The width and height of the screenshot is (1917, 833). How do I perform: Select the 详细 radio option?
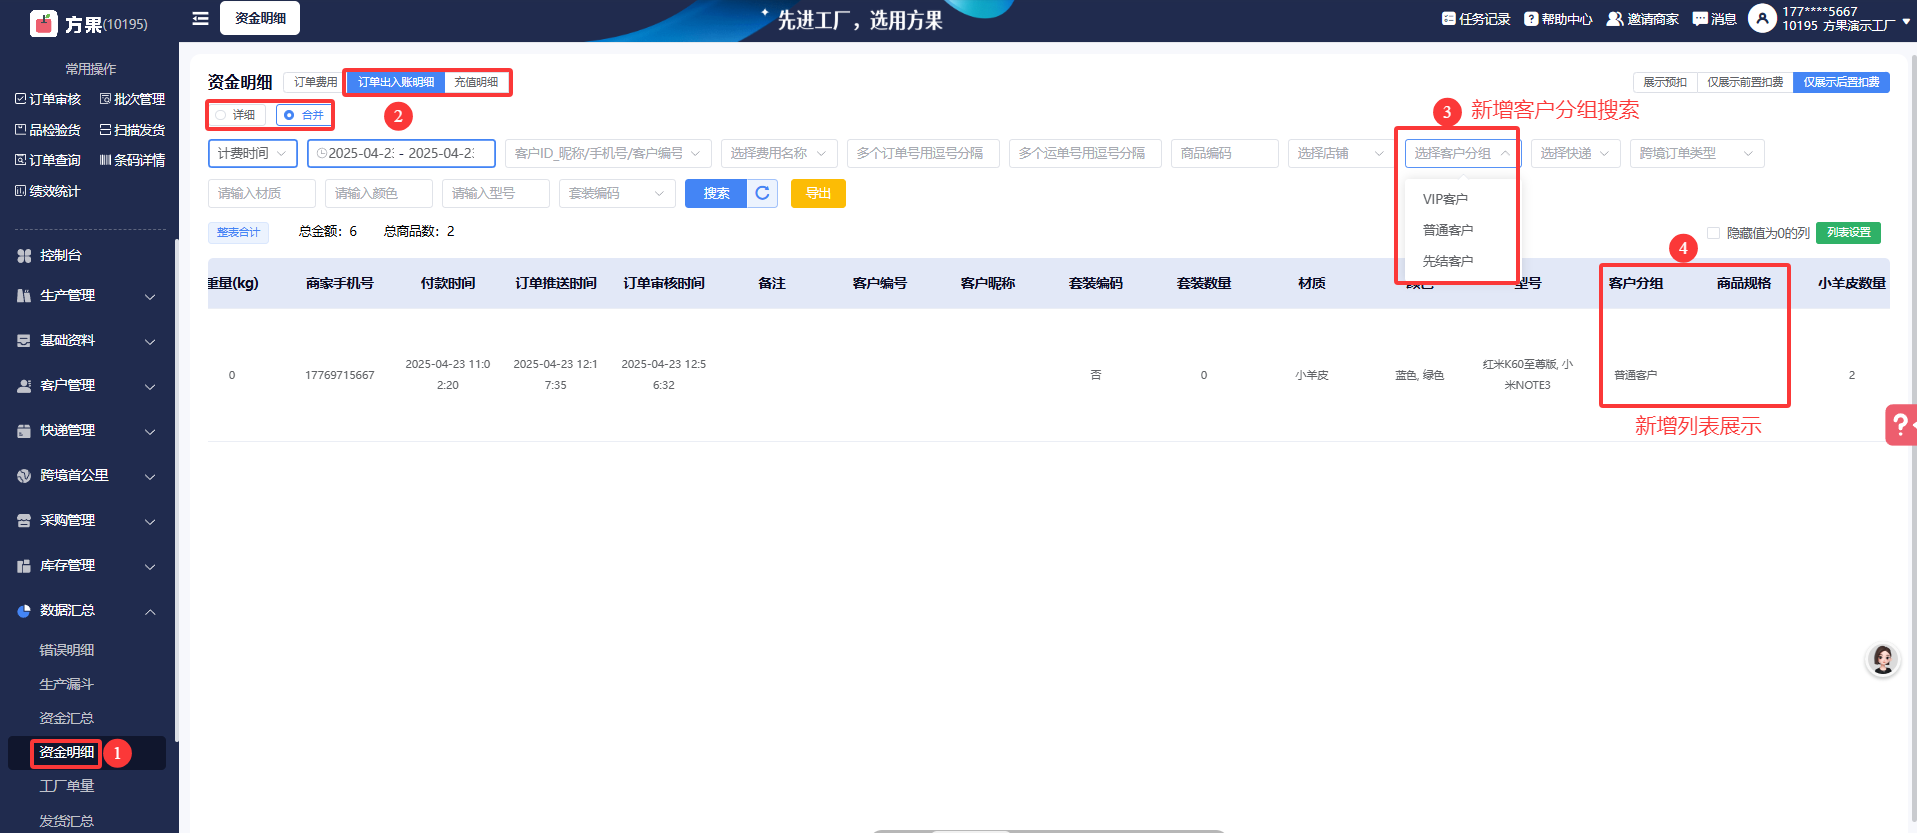tap(221, 115)
